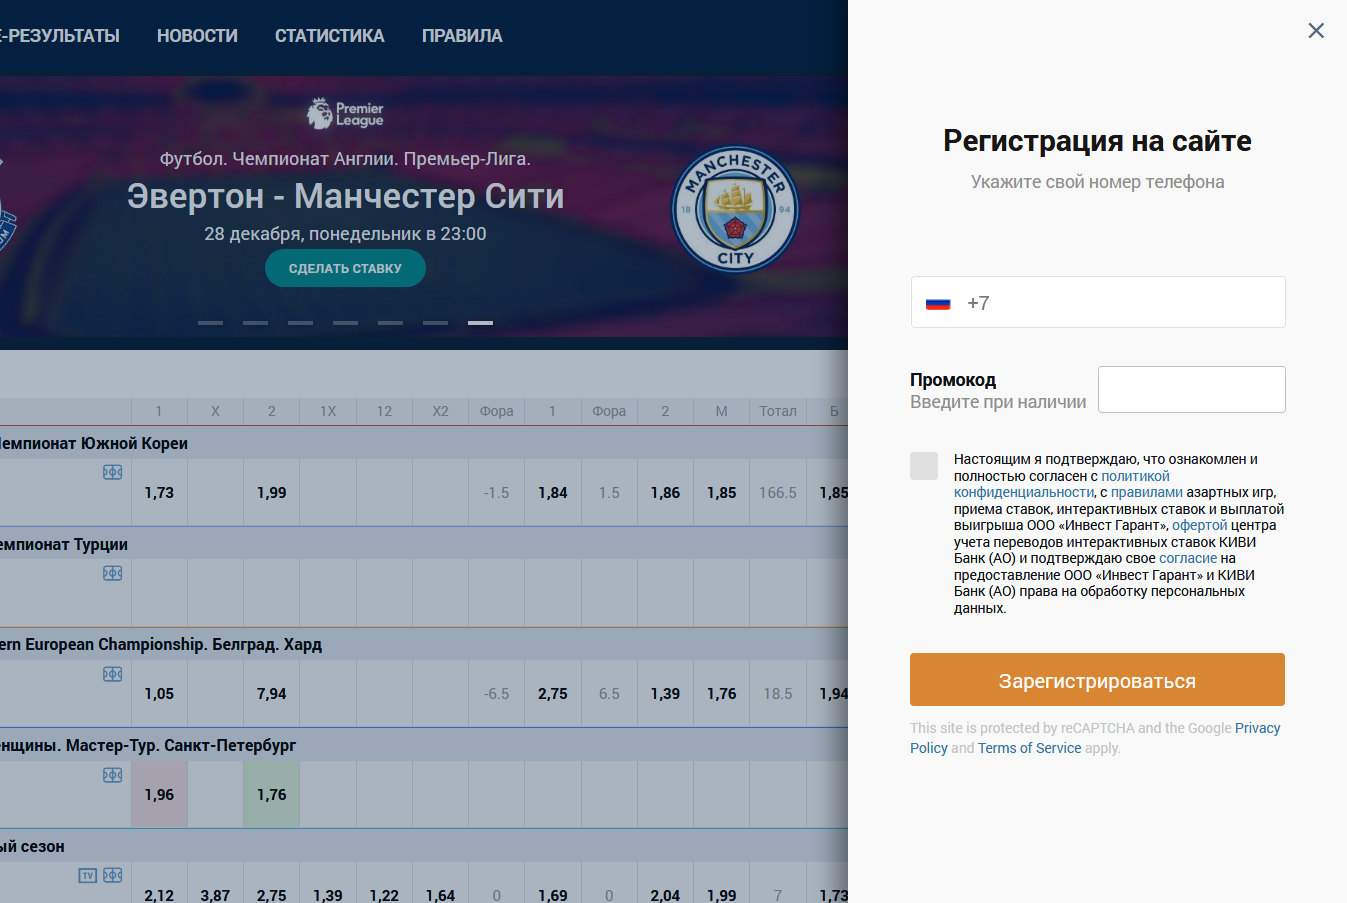Click the Russian flag country selector
Screen dimensions: 1347x903
[938, 303]
